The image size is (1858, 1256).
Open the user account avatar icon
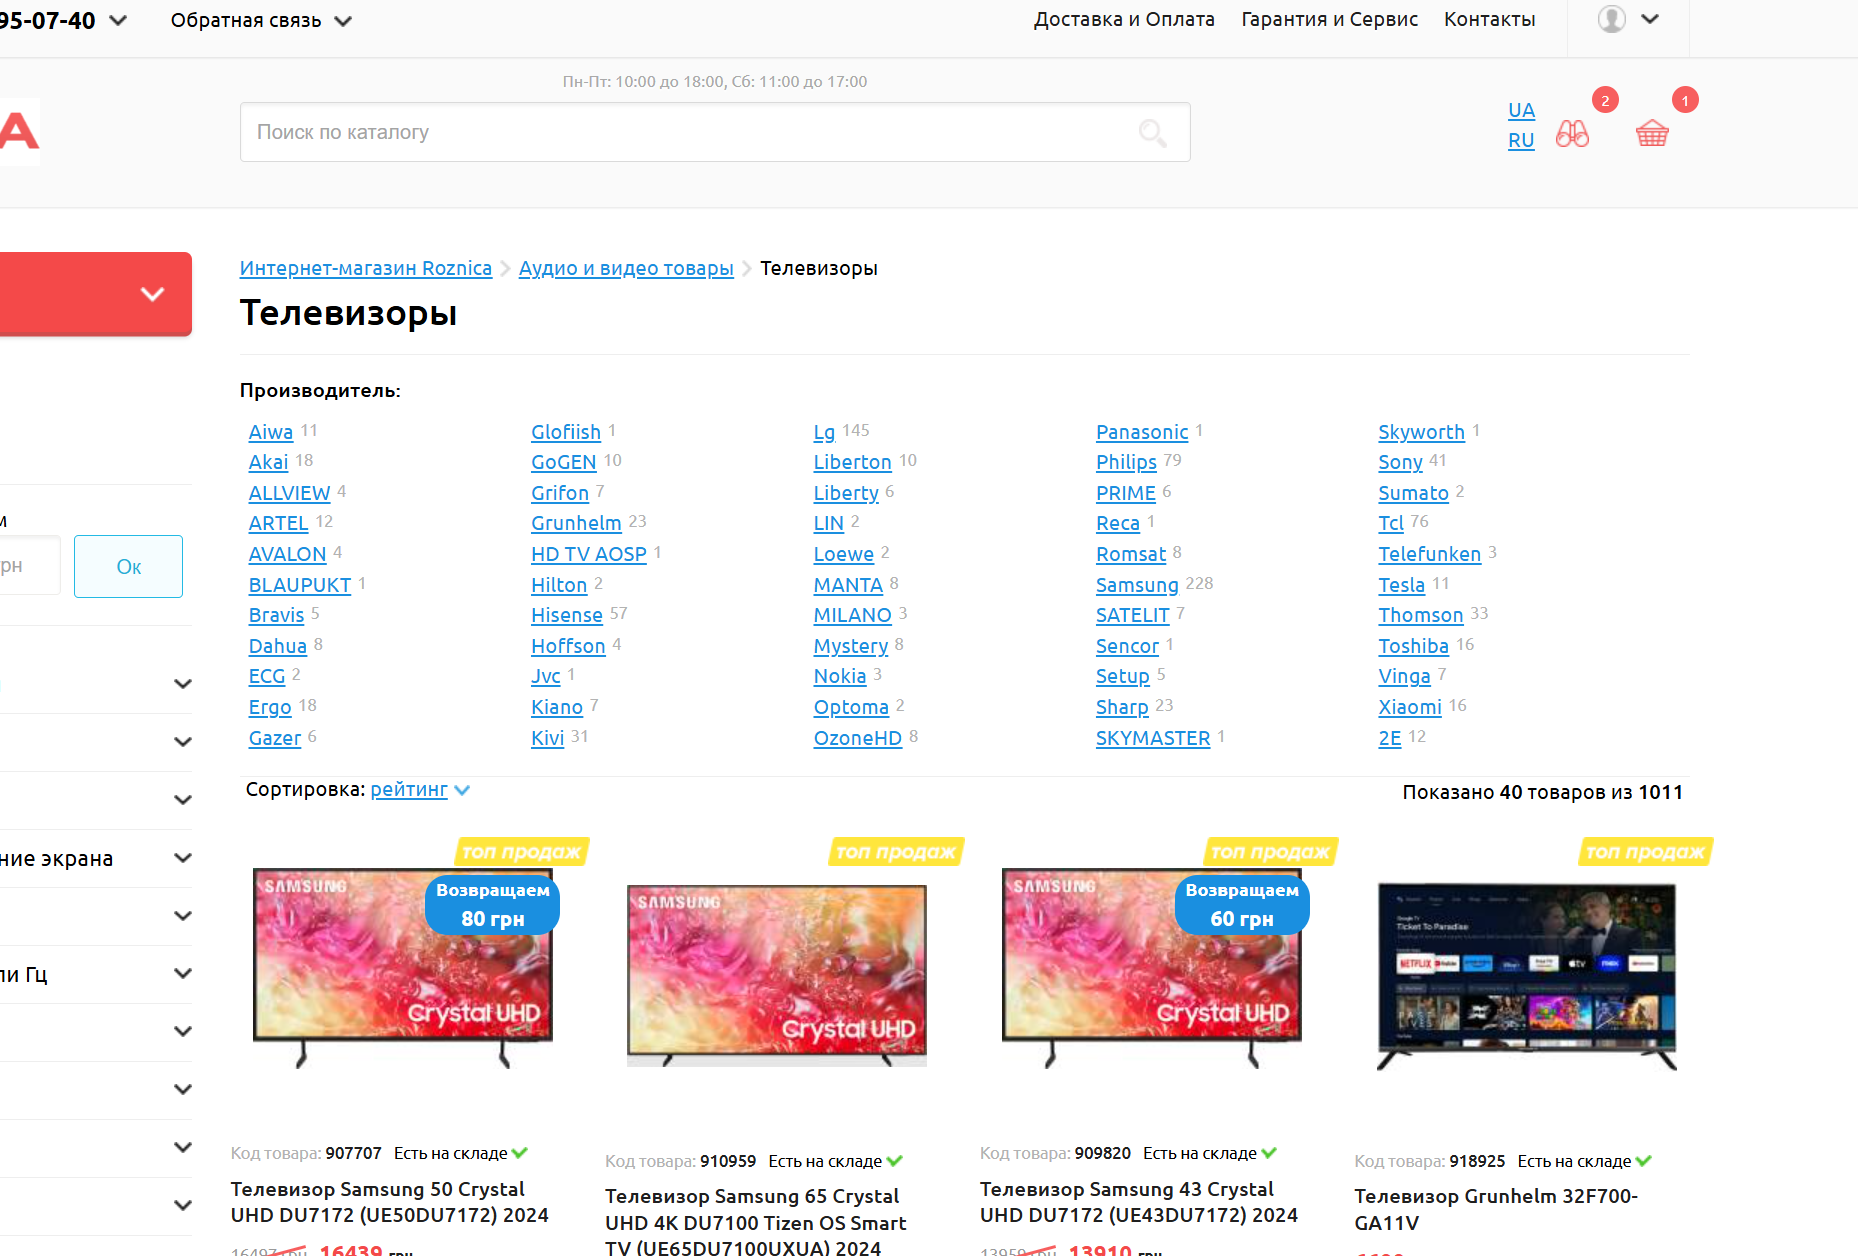coord(1611,19)
